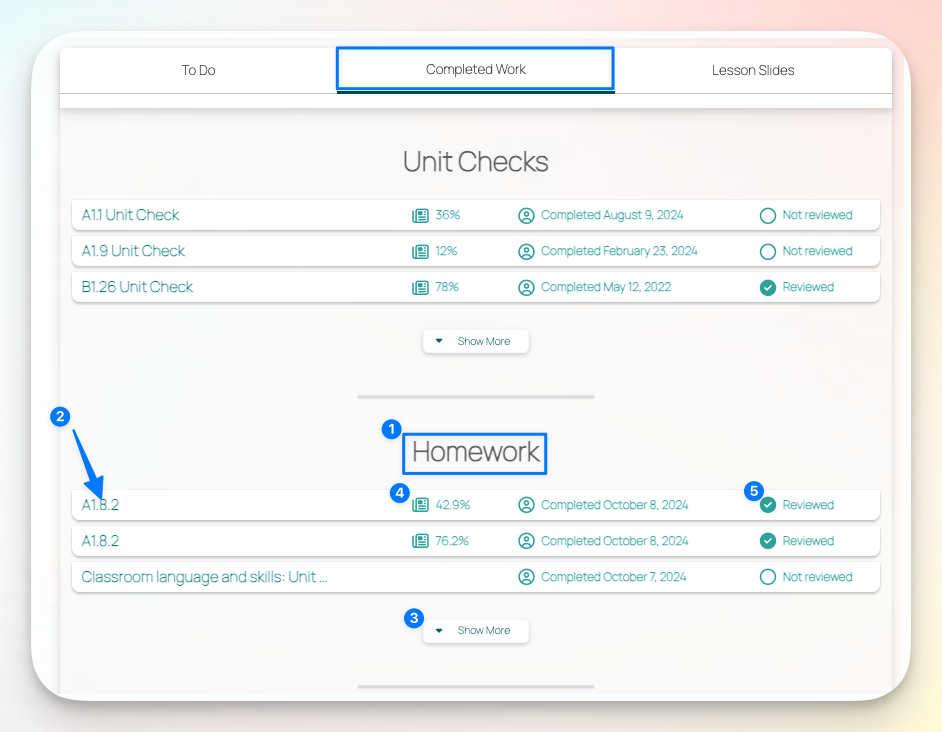Viewport: 942px width, 732px height.
Task: Click score icon next to 78% result
Action: pos(420,287)
